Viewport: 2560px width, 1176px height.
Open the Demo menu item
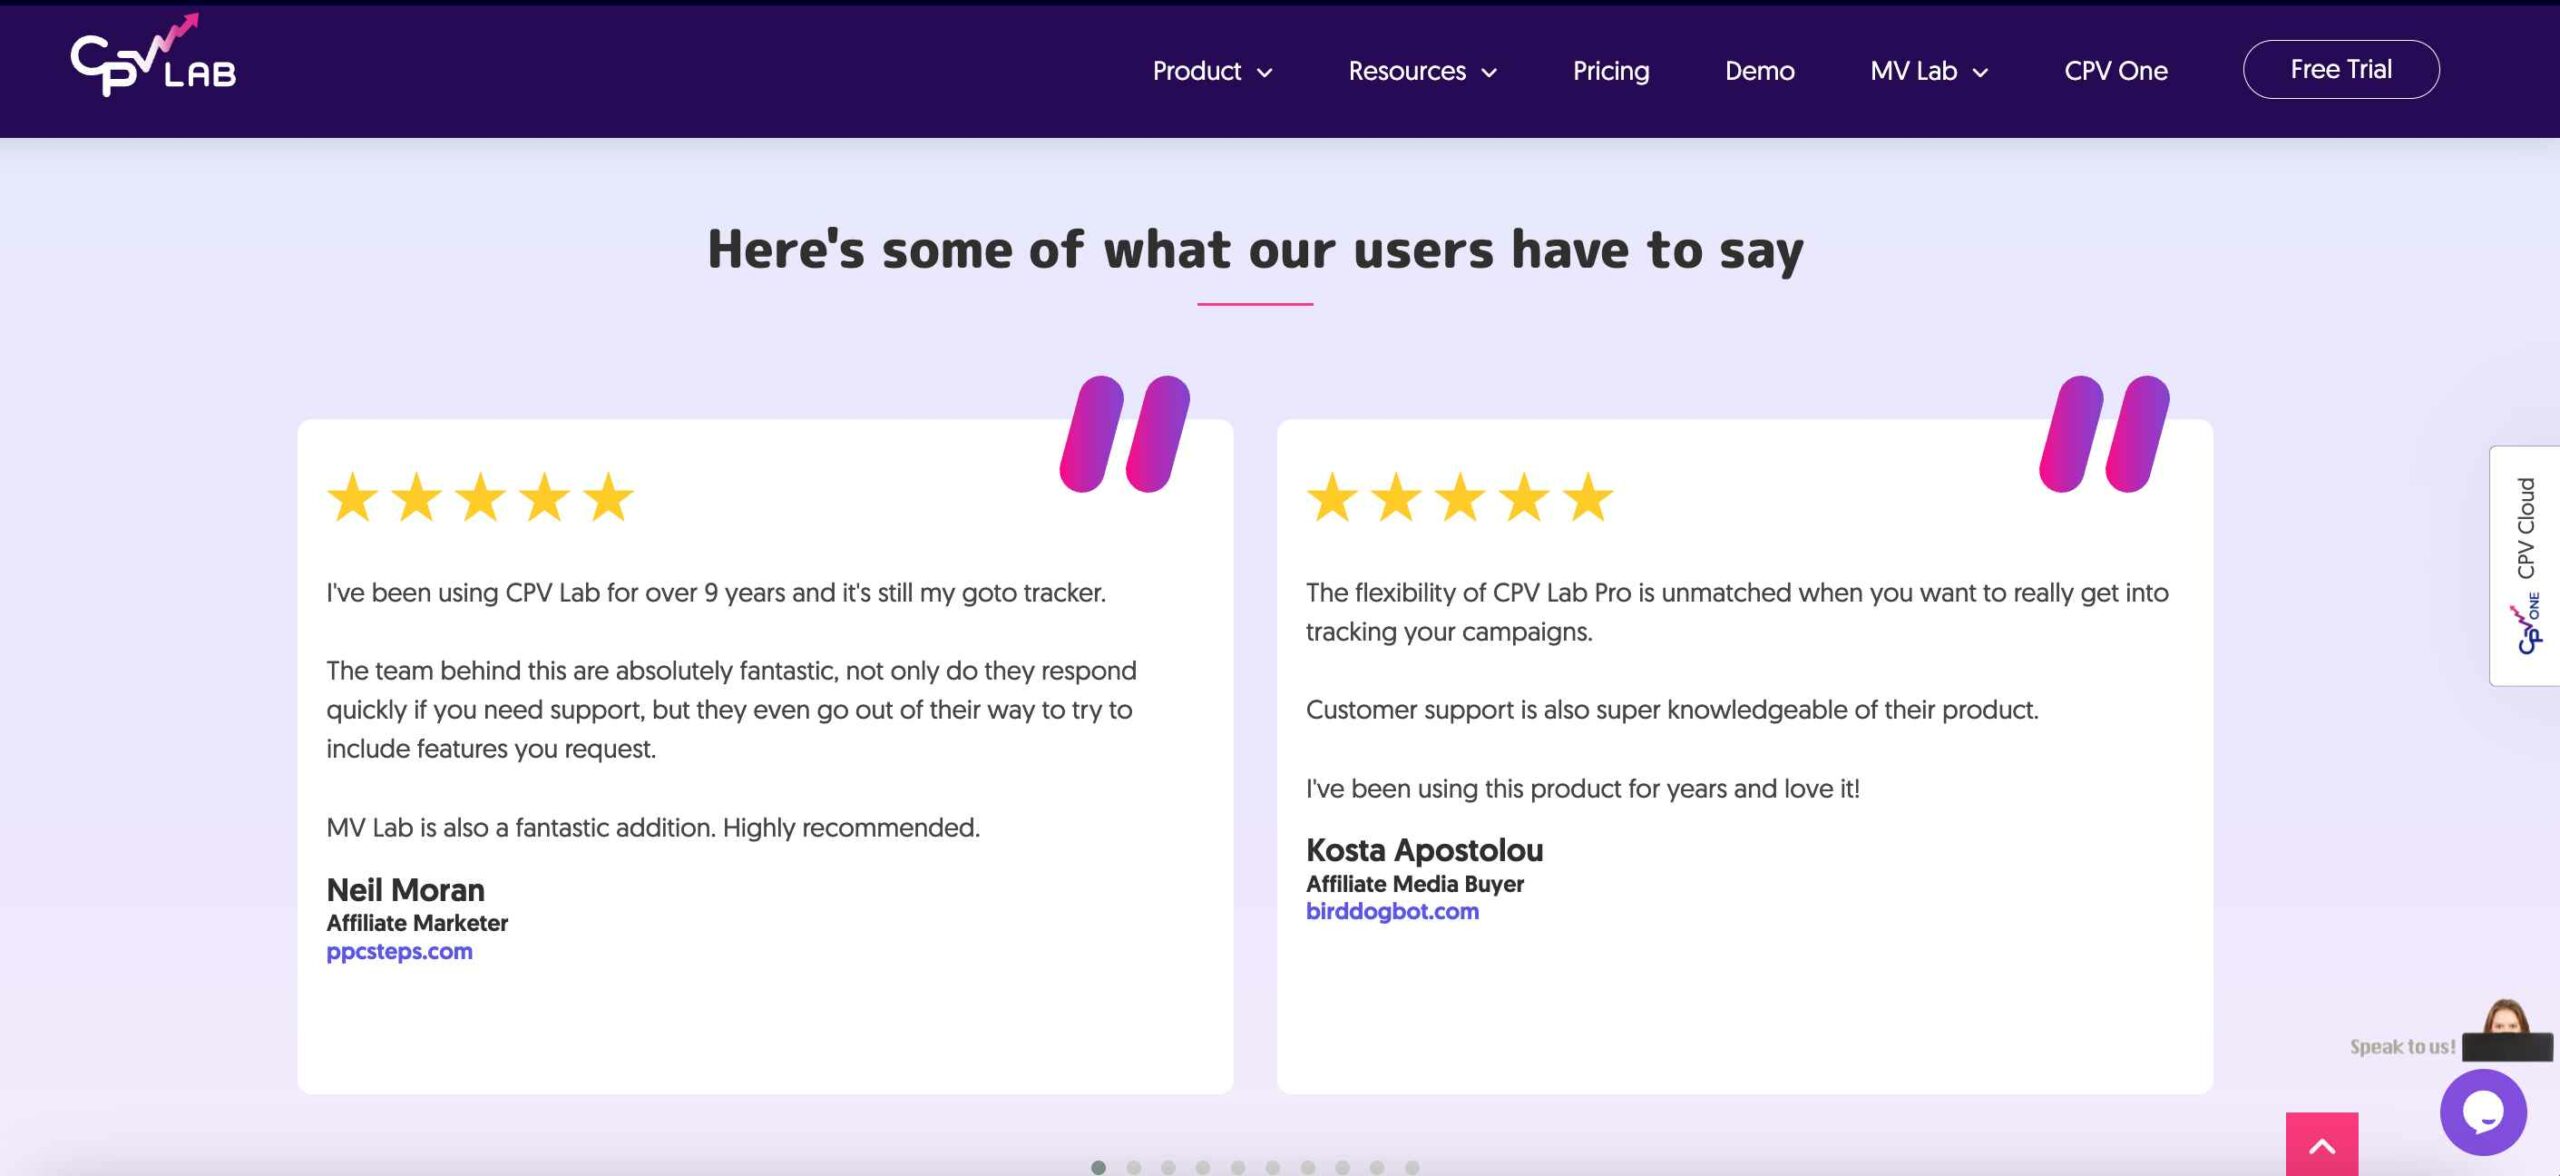1759,71
